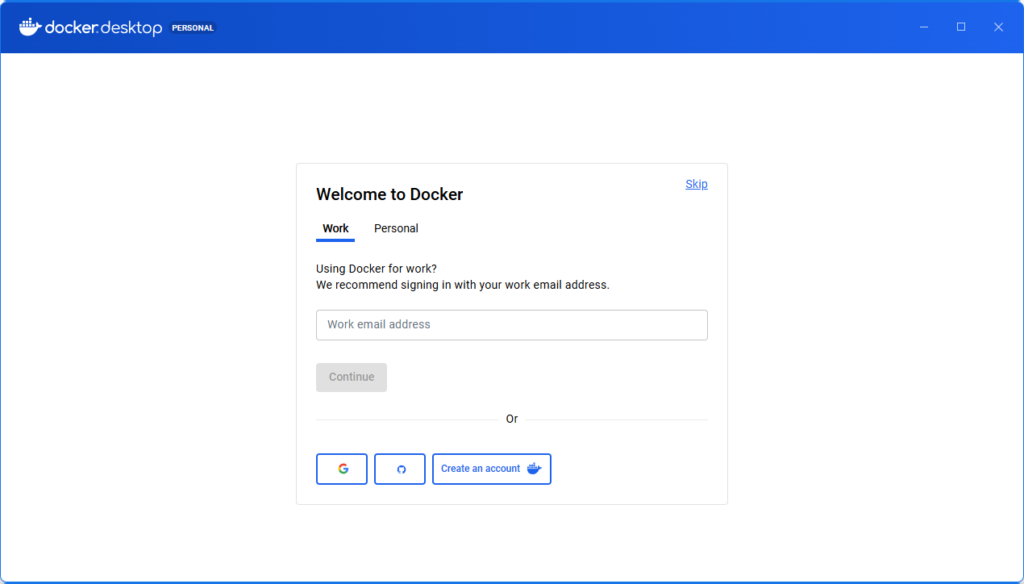Focus the Work email address field
Screen dimensions: 1024x584
click(x=511, y=325)
